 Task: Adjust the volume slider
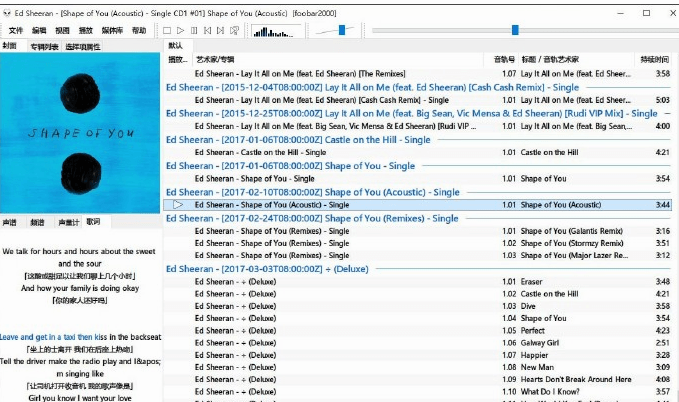click(x=342, y=30)
